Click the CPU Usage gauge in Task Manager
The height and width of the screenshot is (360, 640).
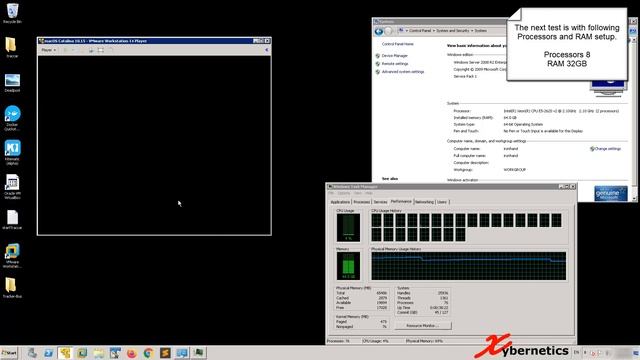click(x=348, y=227)
